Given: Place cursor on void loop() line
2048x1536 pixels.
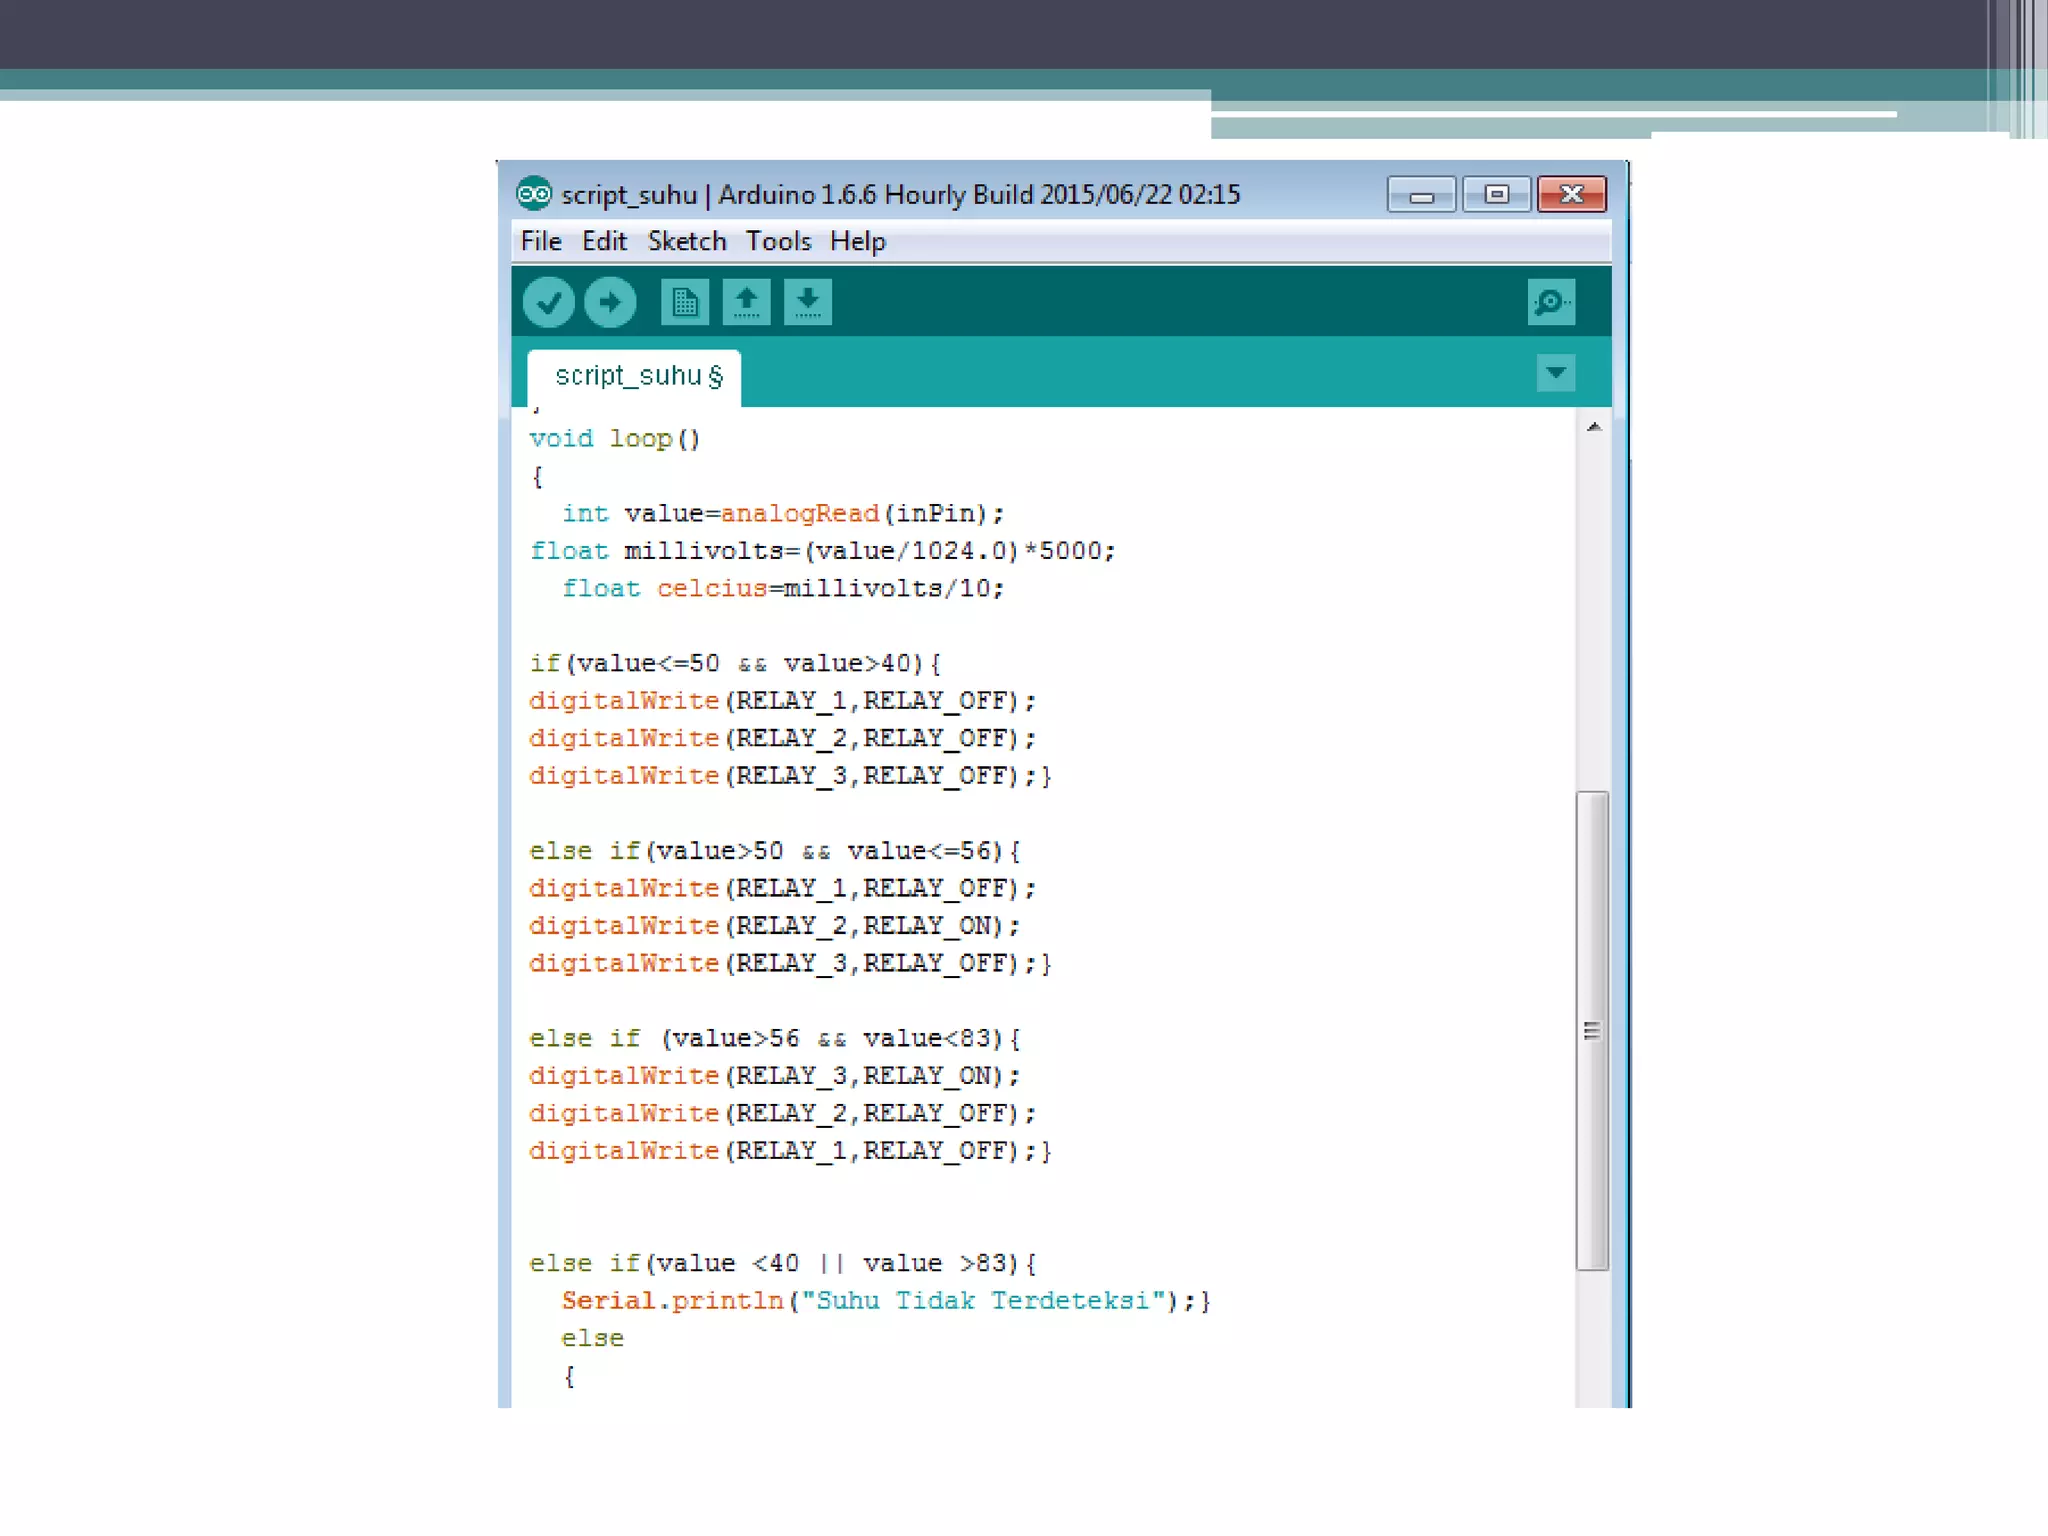Looking at the screenshot, I should click(x=614, y=439).
